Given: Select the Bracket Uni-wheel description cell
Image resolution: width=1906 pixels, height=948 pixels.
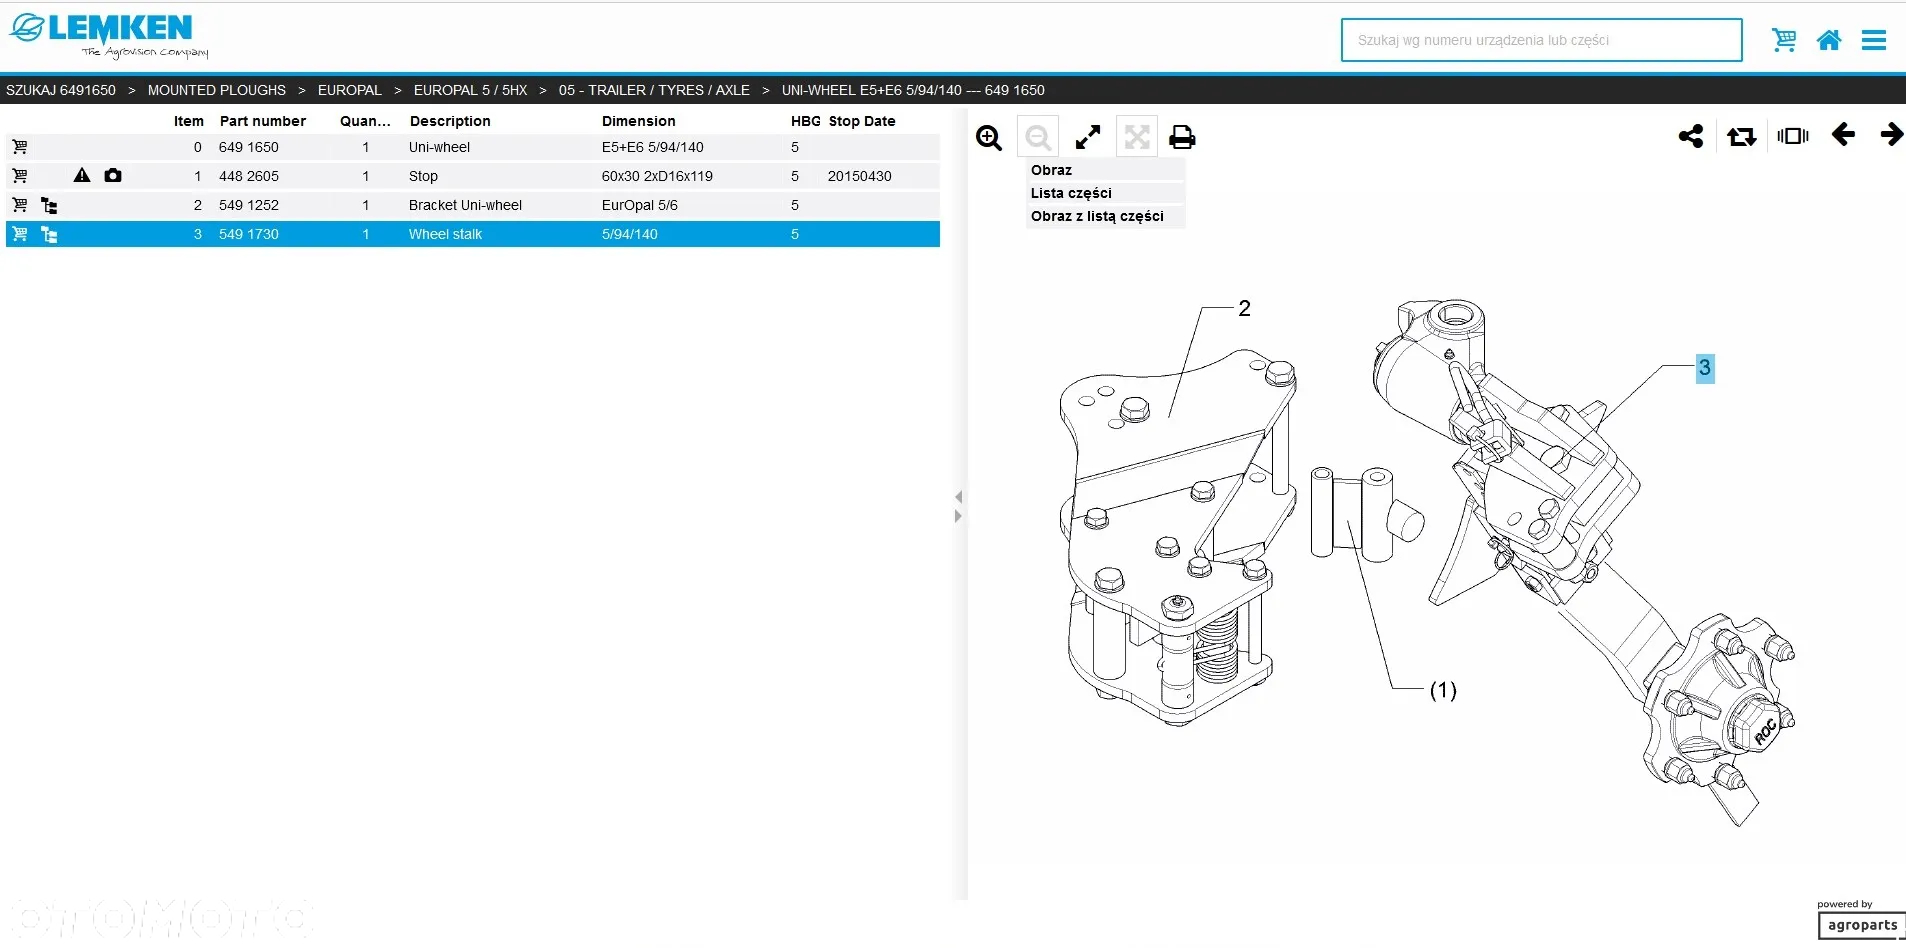Looking at the screenshot, I should click(465, 205).
